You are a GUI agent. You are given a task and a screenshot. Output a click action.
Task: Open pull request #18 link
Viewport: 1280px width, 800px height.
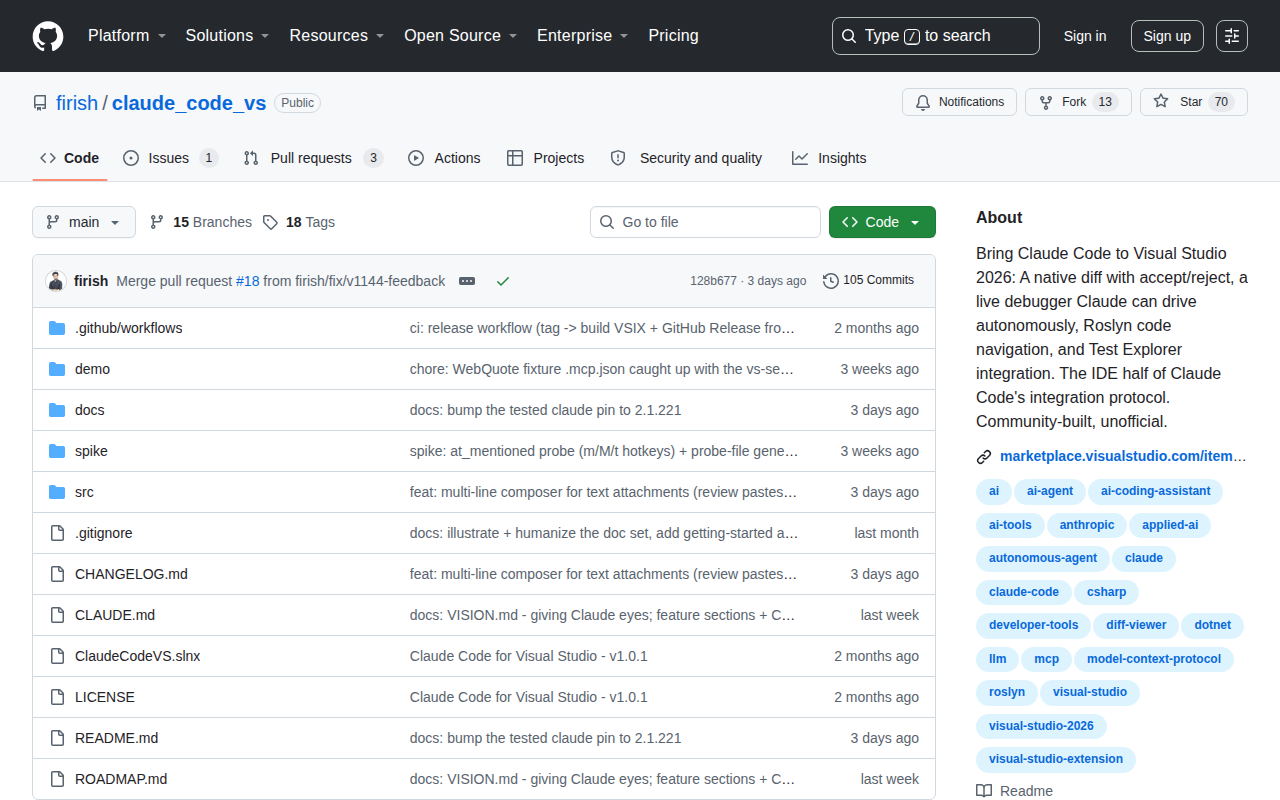click(247, 281)
